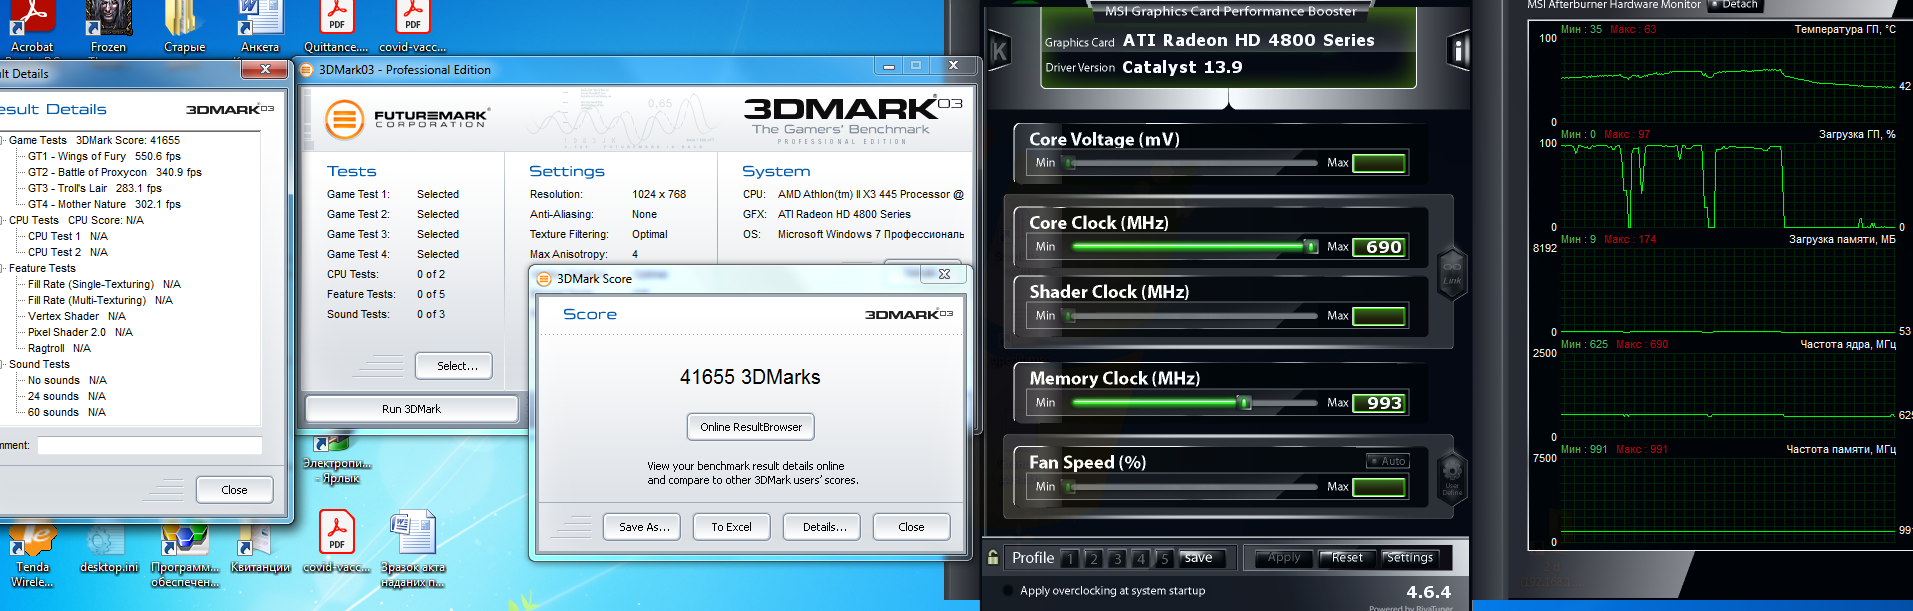Select Afterburner profile slot 5
The width and height of the screenshot is (1913, 611).
coord(1164,558)
